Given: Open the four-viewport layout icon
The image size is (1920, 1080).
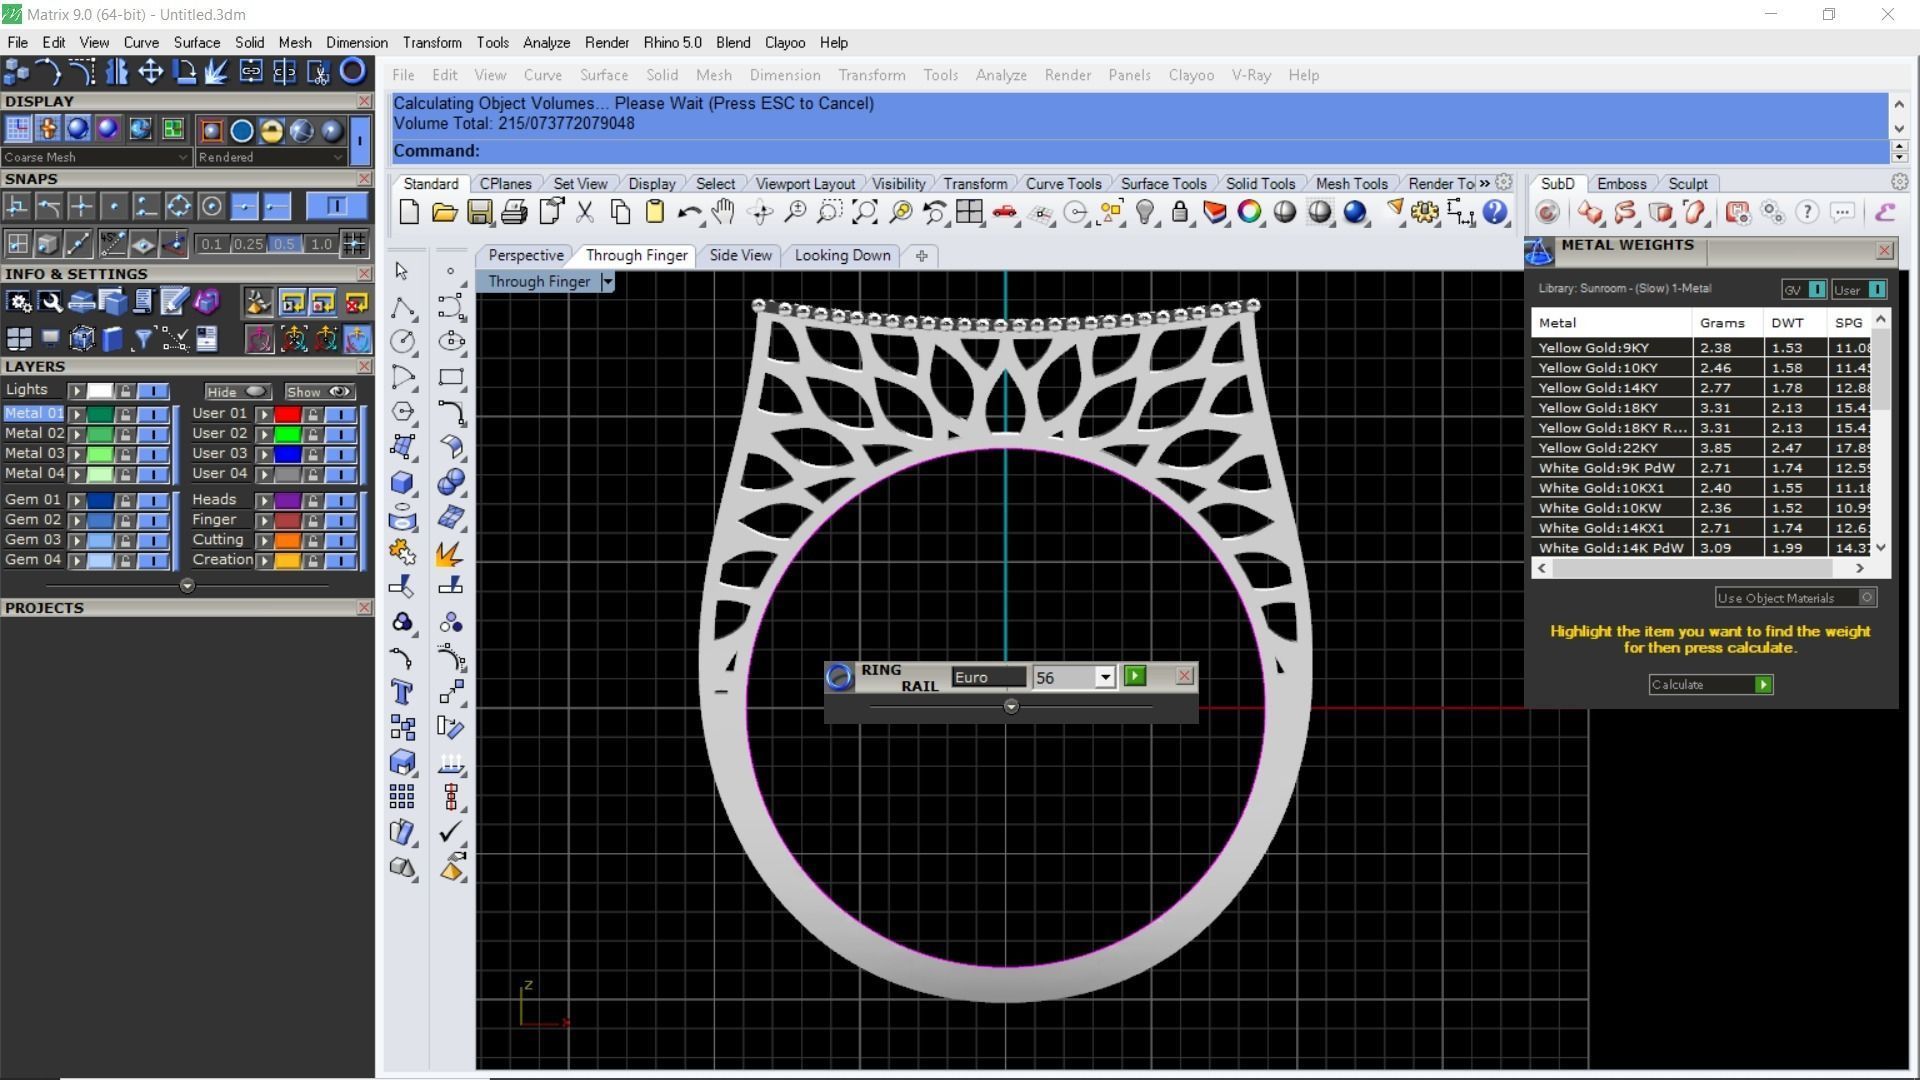Looking at the screenshot, I should click(970, 212).
